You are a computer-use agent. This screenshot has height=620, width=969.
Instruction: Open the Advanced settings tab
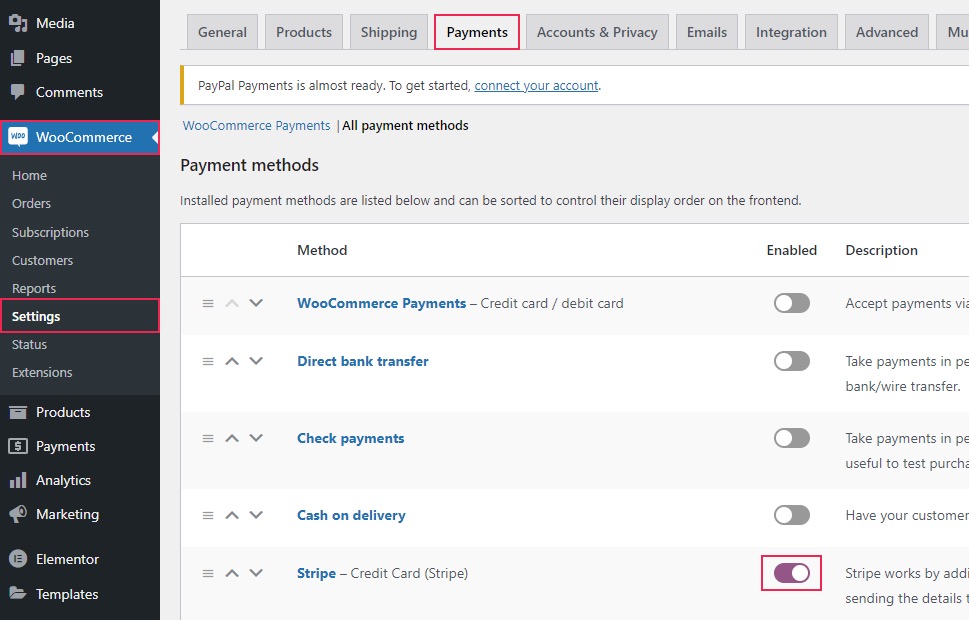point(887,32)
